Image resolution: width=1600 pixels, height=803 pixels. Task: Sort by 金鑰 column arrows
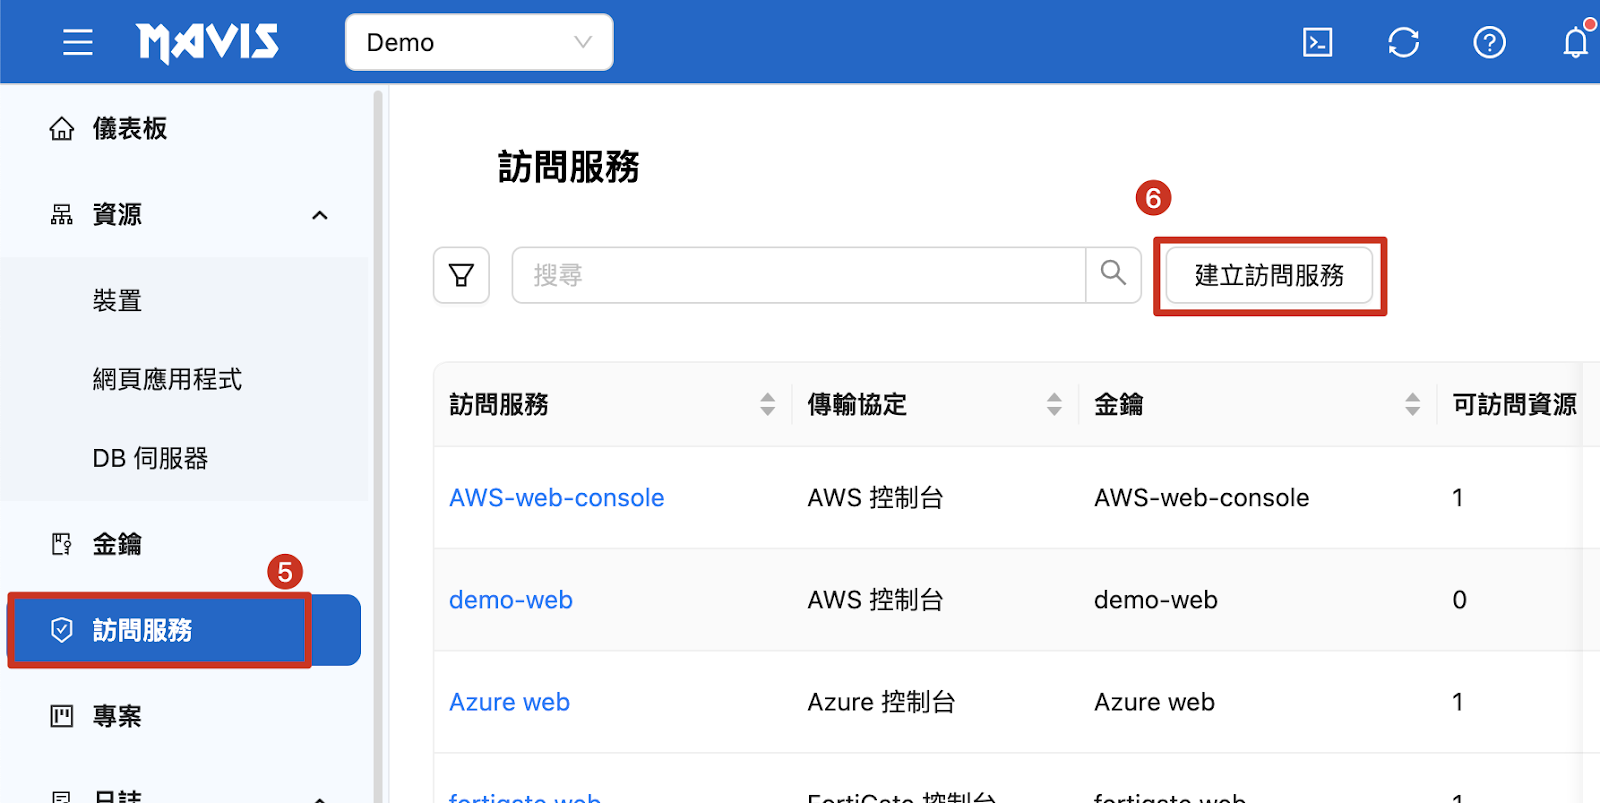[1412, 404]
